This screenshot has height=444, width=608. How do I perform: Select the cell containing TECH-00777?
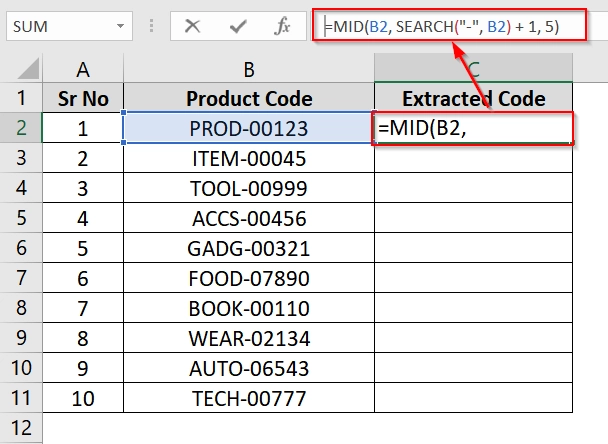click(x=249, y=398)
